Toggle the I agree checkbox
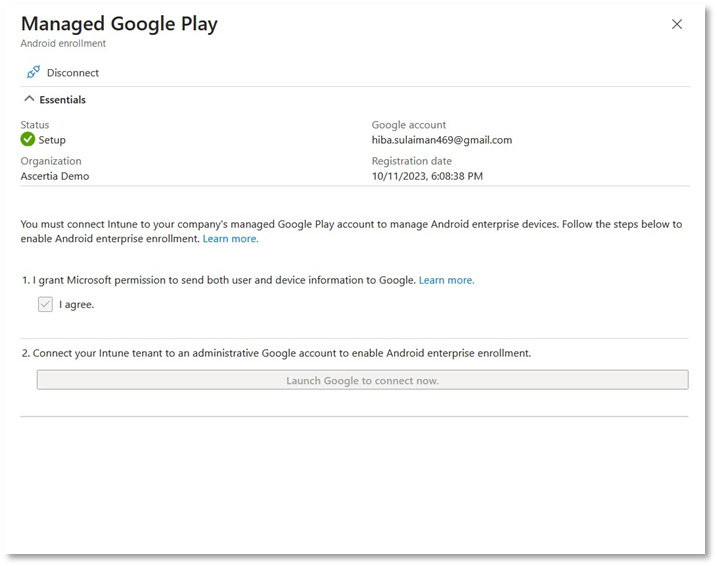Image resolution: width=717 pixels, height=566 pixels. (45, 304)
